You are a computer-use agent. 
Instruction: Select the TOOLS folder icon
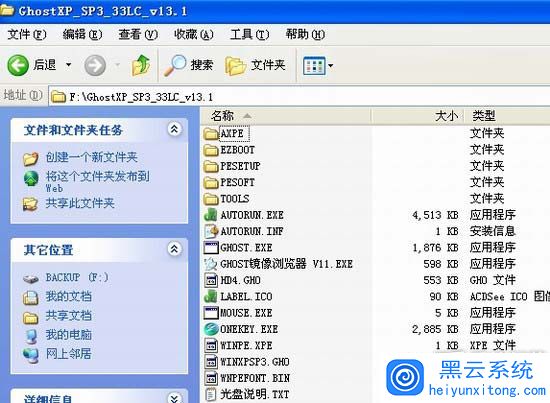tap(211, 199)
